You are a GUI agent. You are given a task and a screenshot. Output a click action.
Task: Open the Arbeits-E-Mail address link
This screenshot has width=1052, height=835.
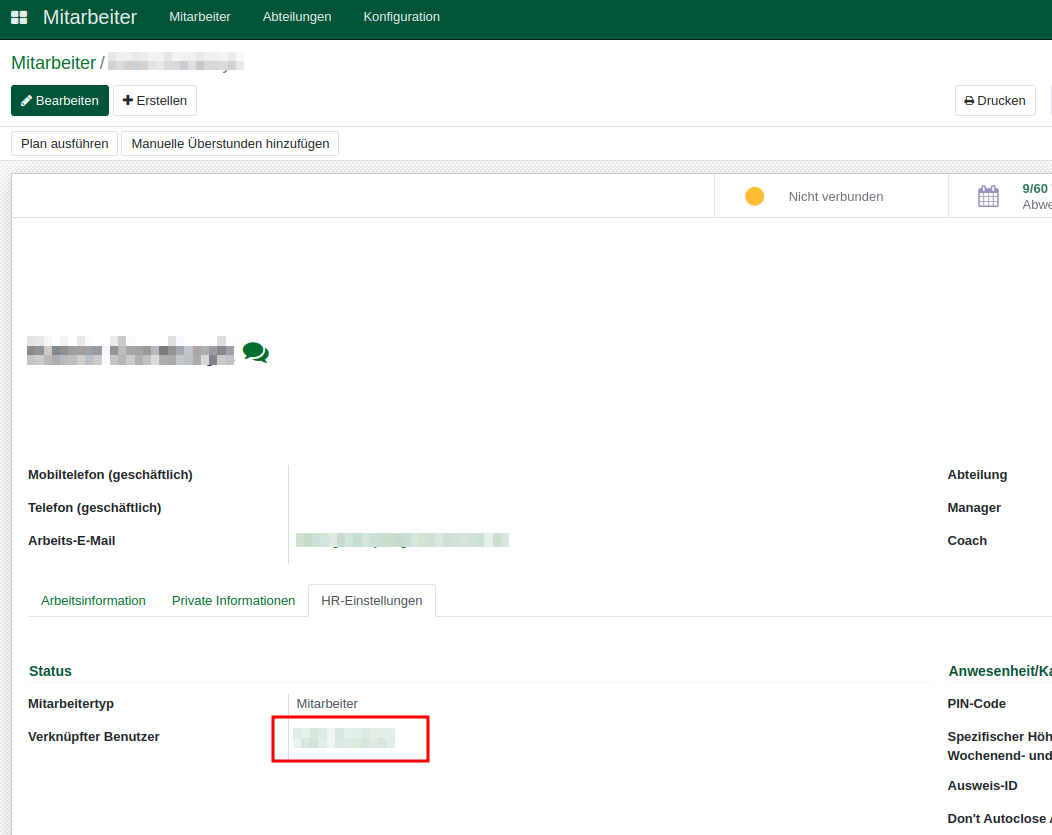pyautogui.click(x=402, y=540)
